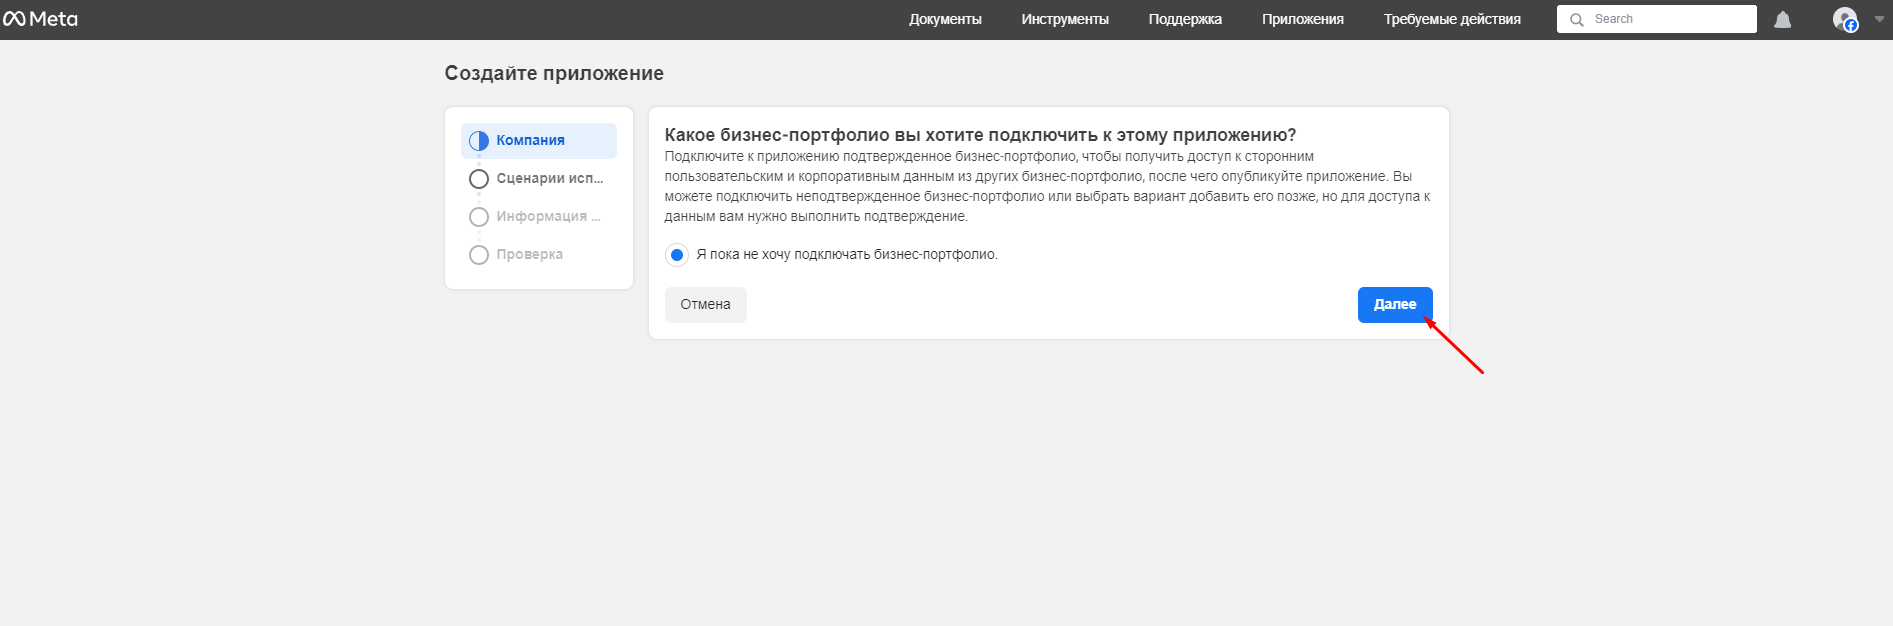Click the Информация step circle icon
The width and height of the screenshot is (1893, 626).
point(479,217)
